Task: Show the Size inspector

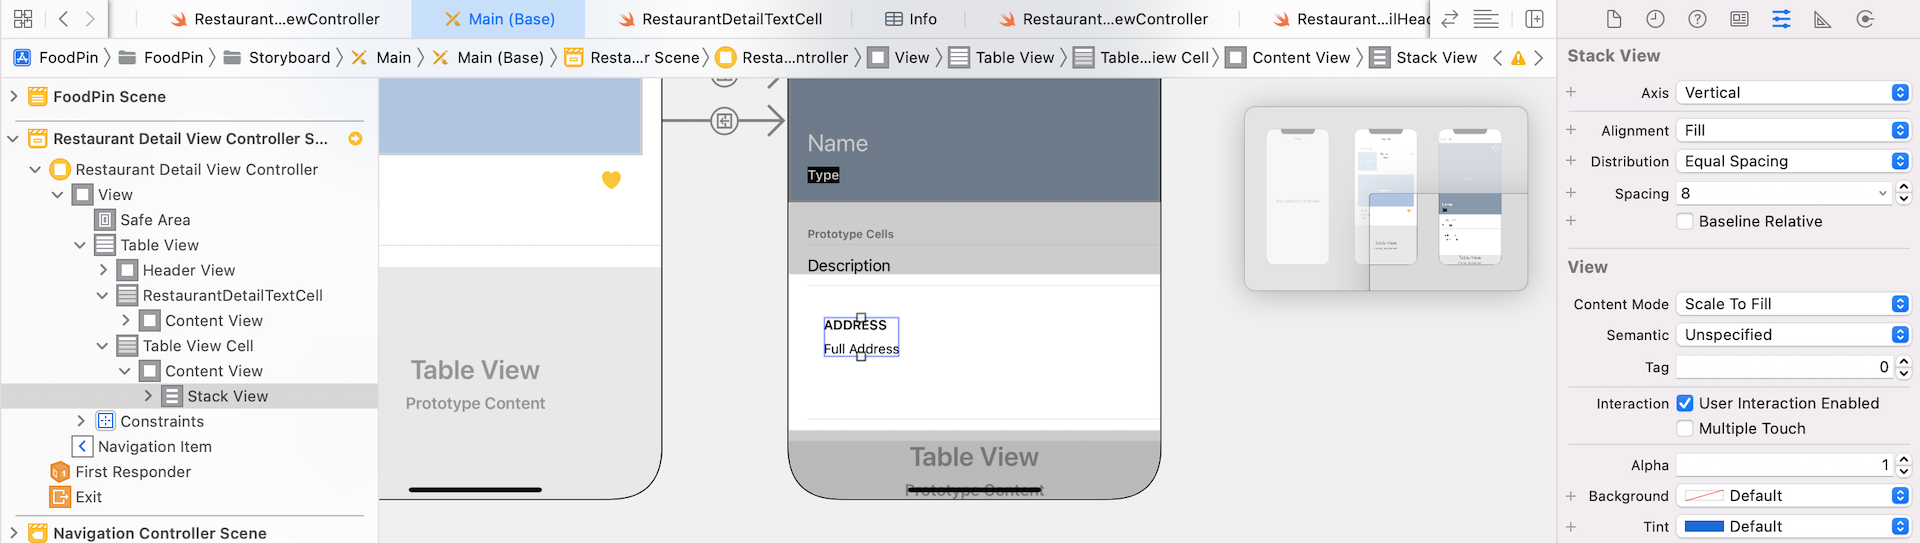Action: tap(1823, 19)
